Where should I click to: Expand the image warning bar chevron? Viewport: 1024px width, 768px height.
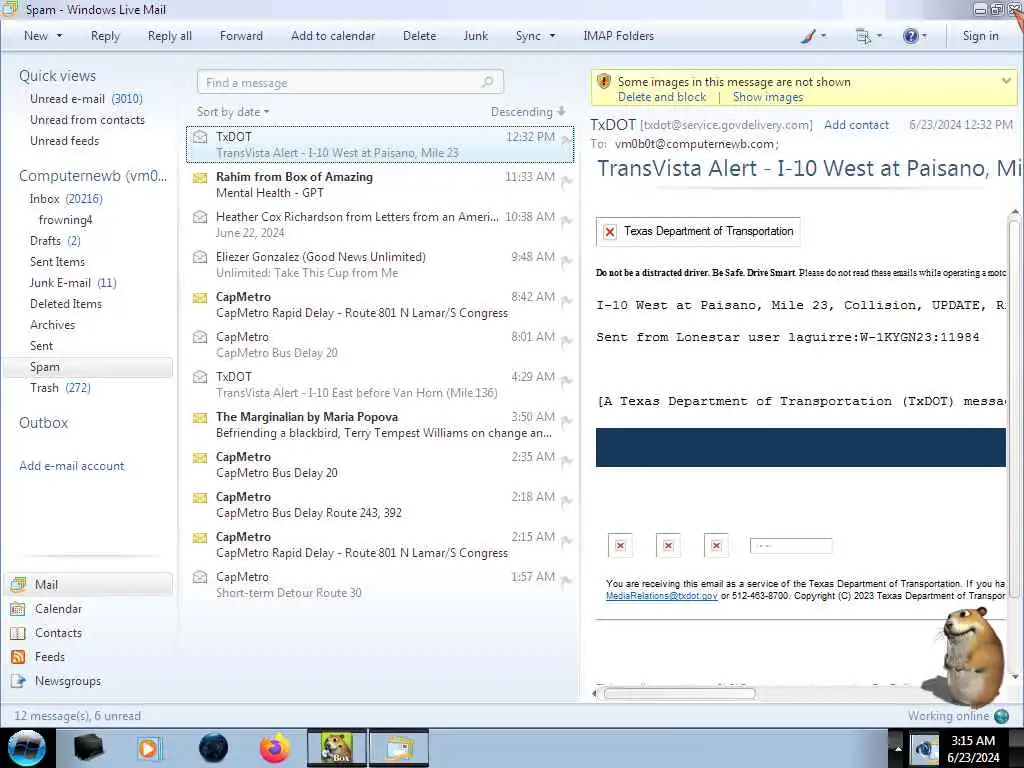pos(1006,81)
